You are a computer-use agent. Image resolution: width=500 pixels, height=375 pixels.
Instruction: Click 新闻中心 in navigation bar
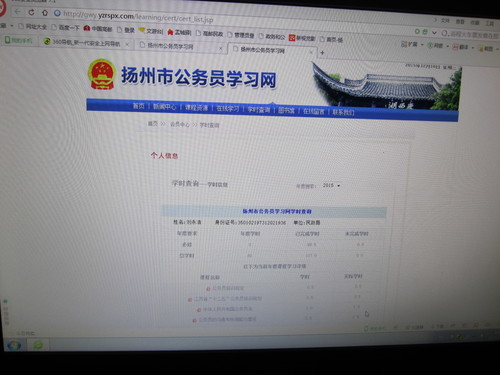164,107
